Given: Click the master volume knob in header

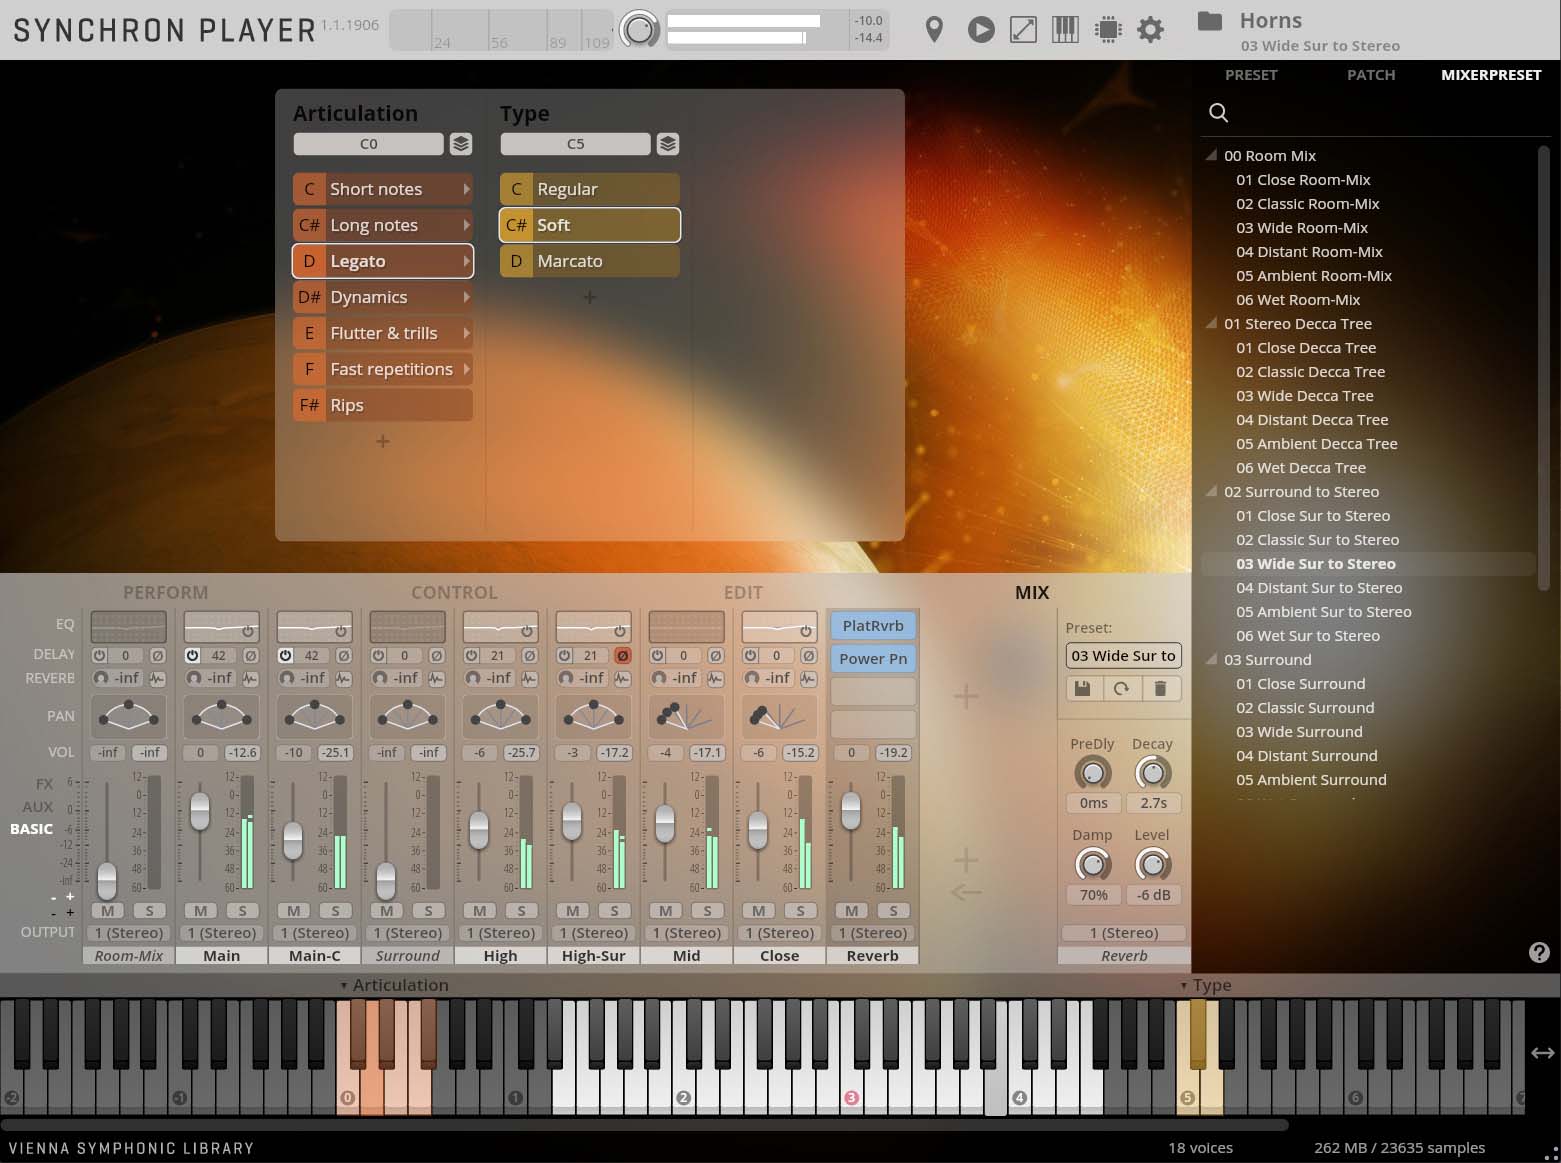Looking at the screenshot, I should coord(639,30).
